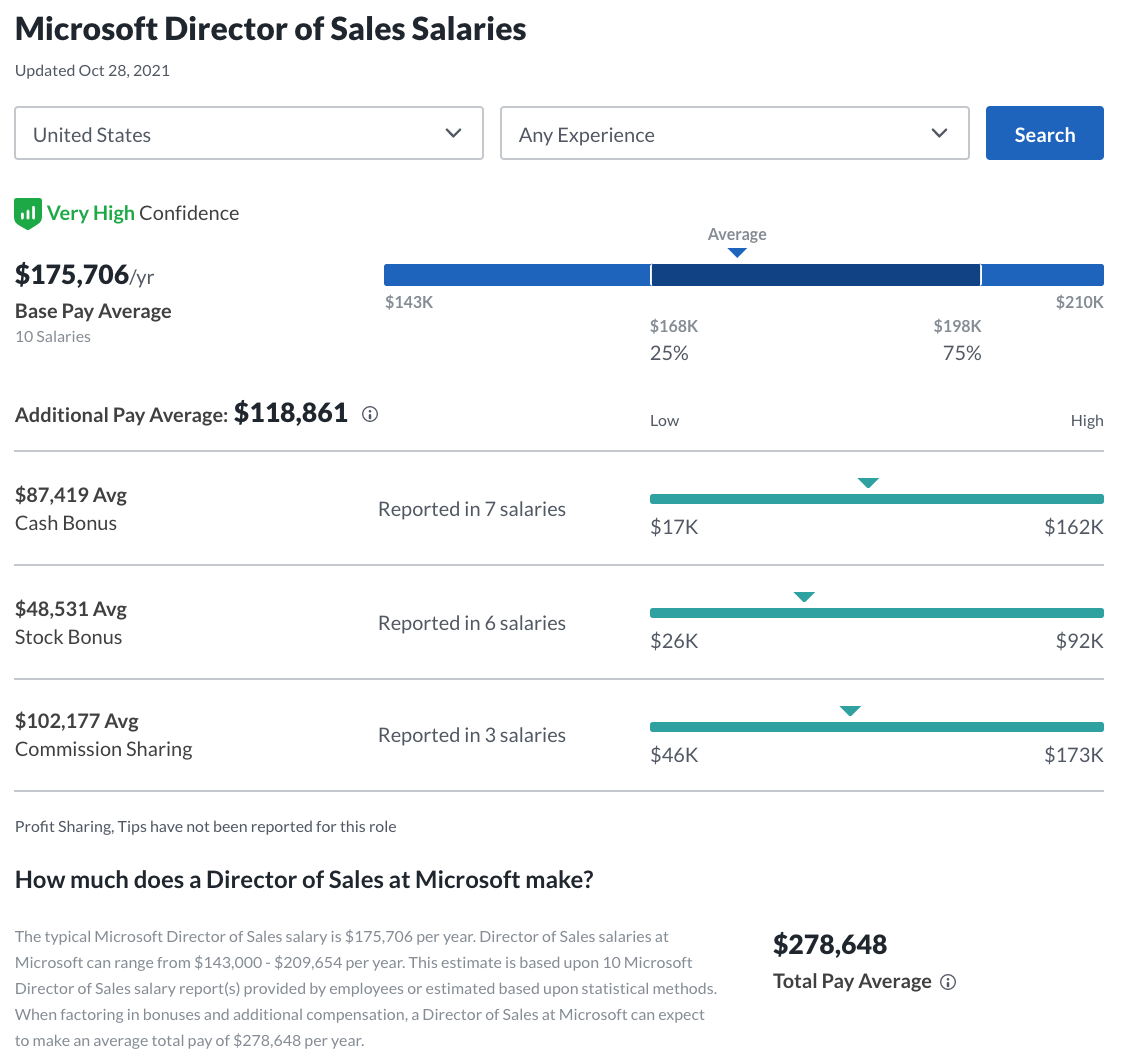Click the info icon next to Total Pay Average
The height and width of the screenshot is (1062, 1124).
tap(948, 982)
